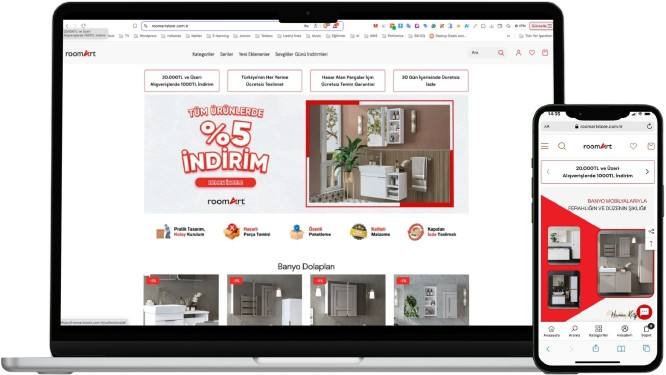
Task: Tap the heart icon in phone header
Action: tap(633, 146)
